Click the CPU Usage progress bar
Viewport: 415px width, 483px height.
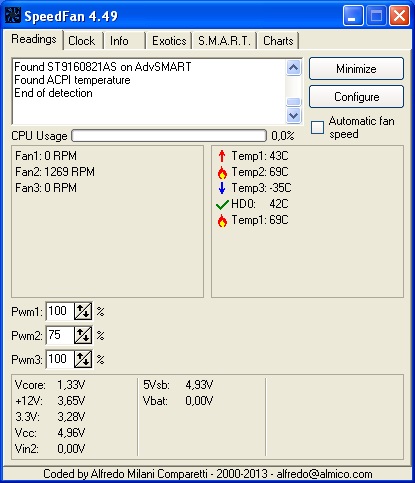pyautogui.click(x=169, y=136)
